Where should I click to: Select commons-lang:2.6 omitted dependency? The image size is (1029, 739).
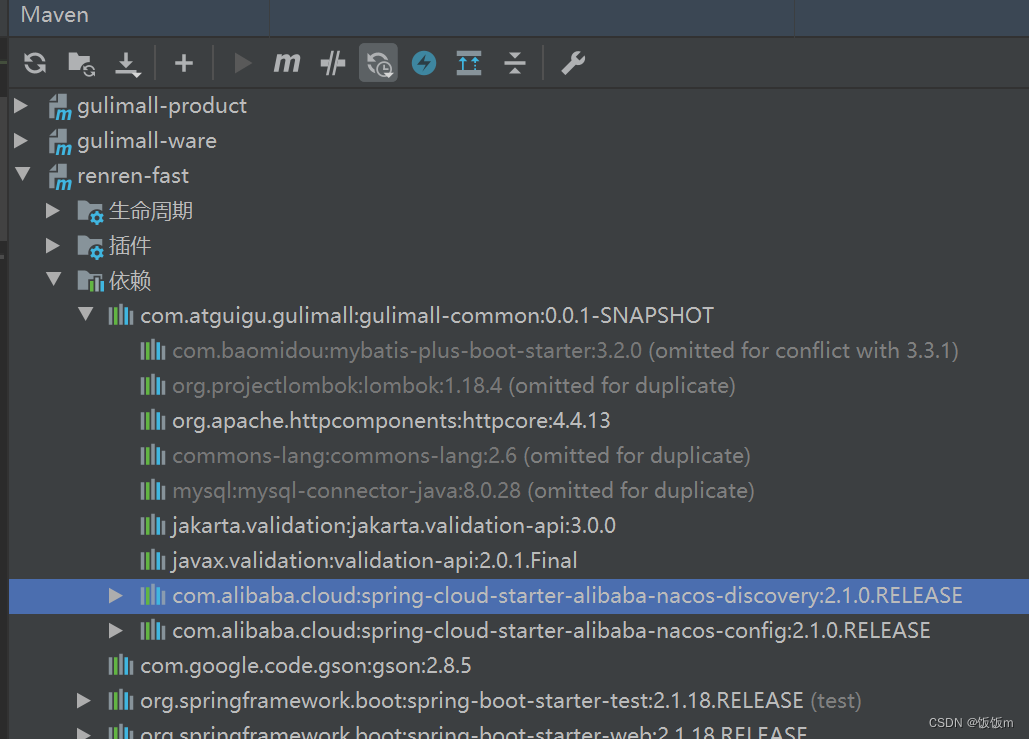[461, 455]
